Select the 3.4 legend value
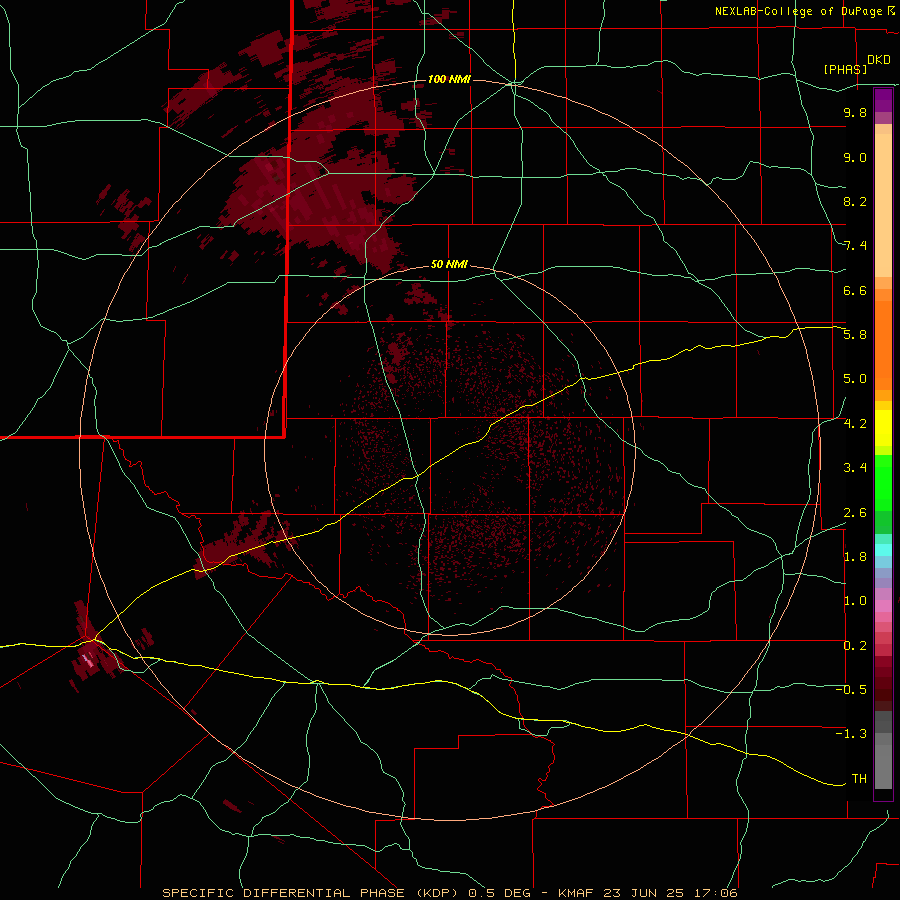Viewport: 900px width, 900px height. coord(855,468)
